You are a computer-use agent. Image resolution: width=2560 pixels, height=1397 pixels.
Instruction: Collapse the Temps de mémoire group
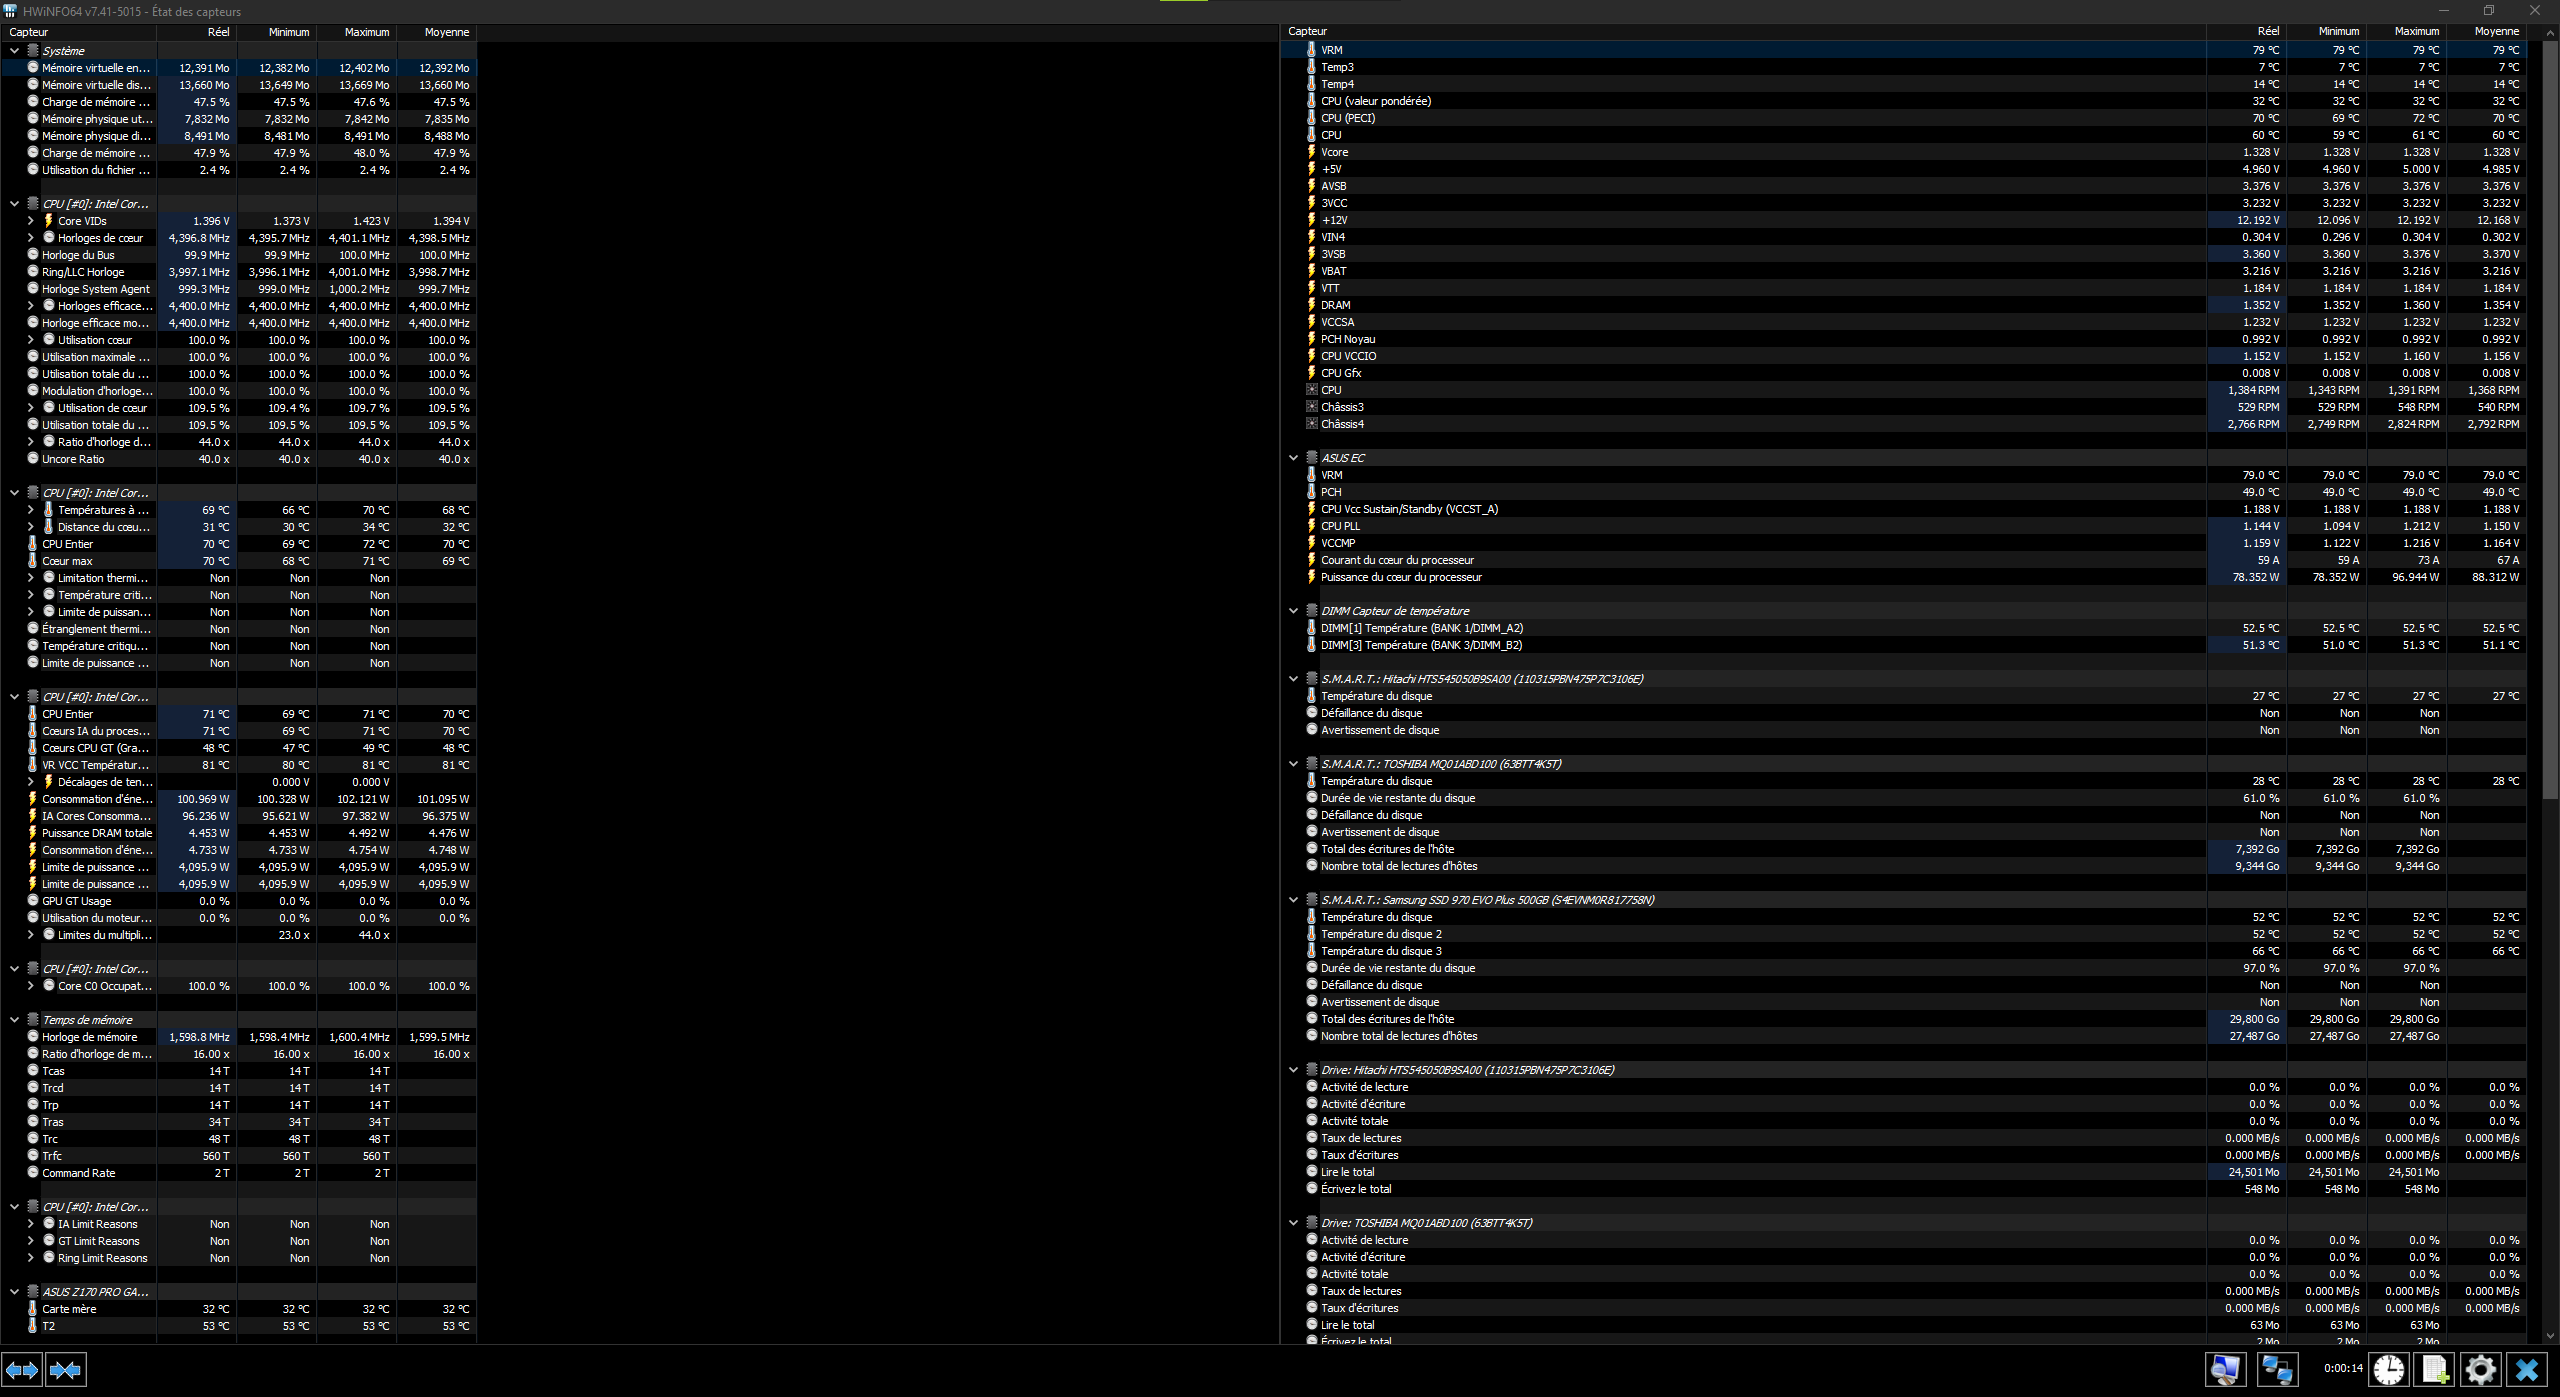click(14, 1020)
